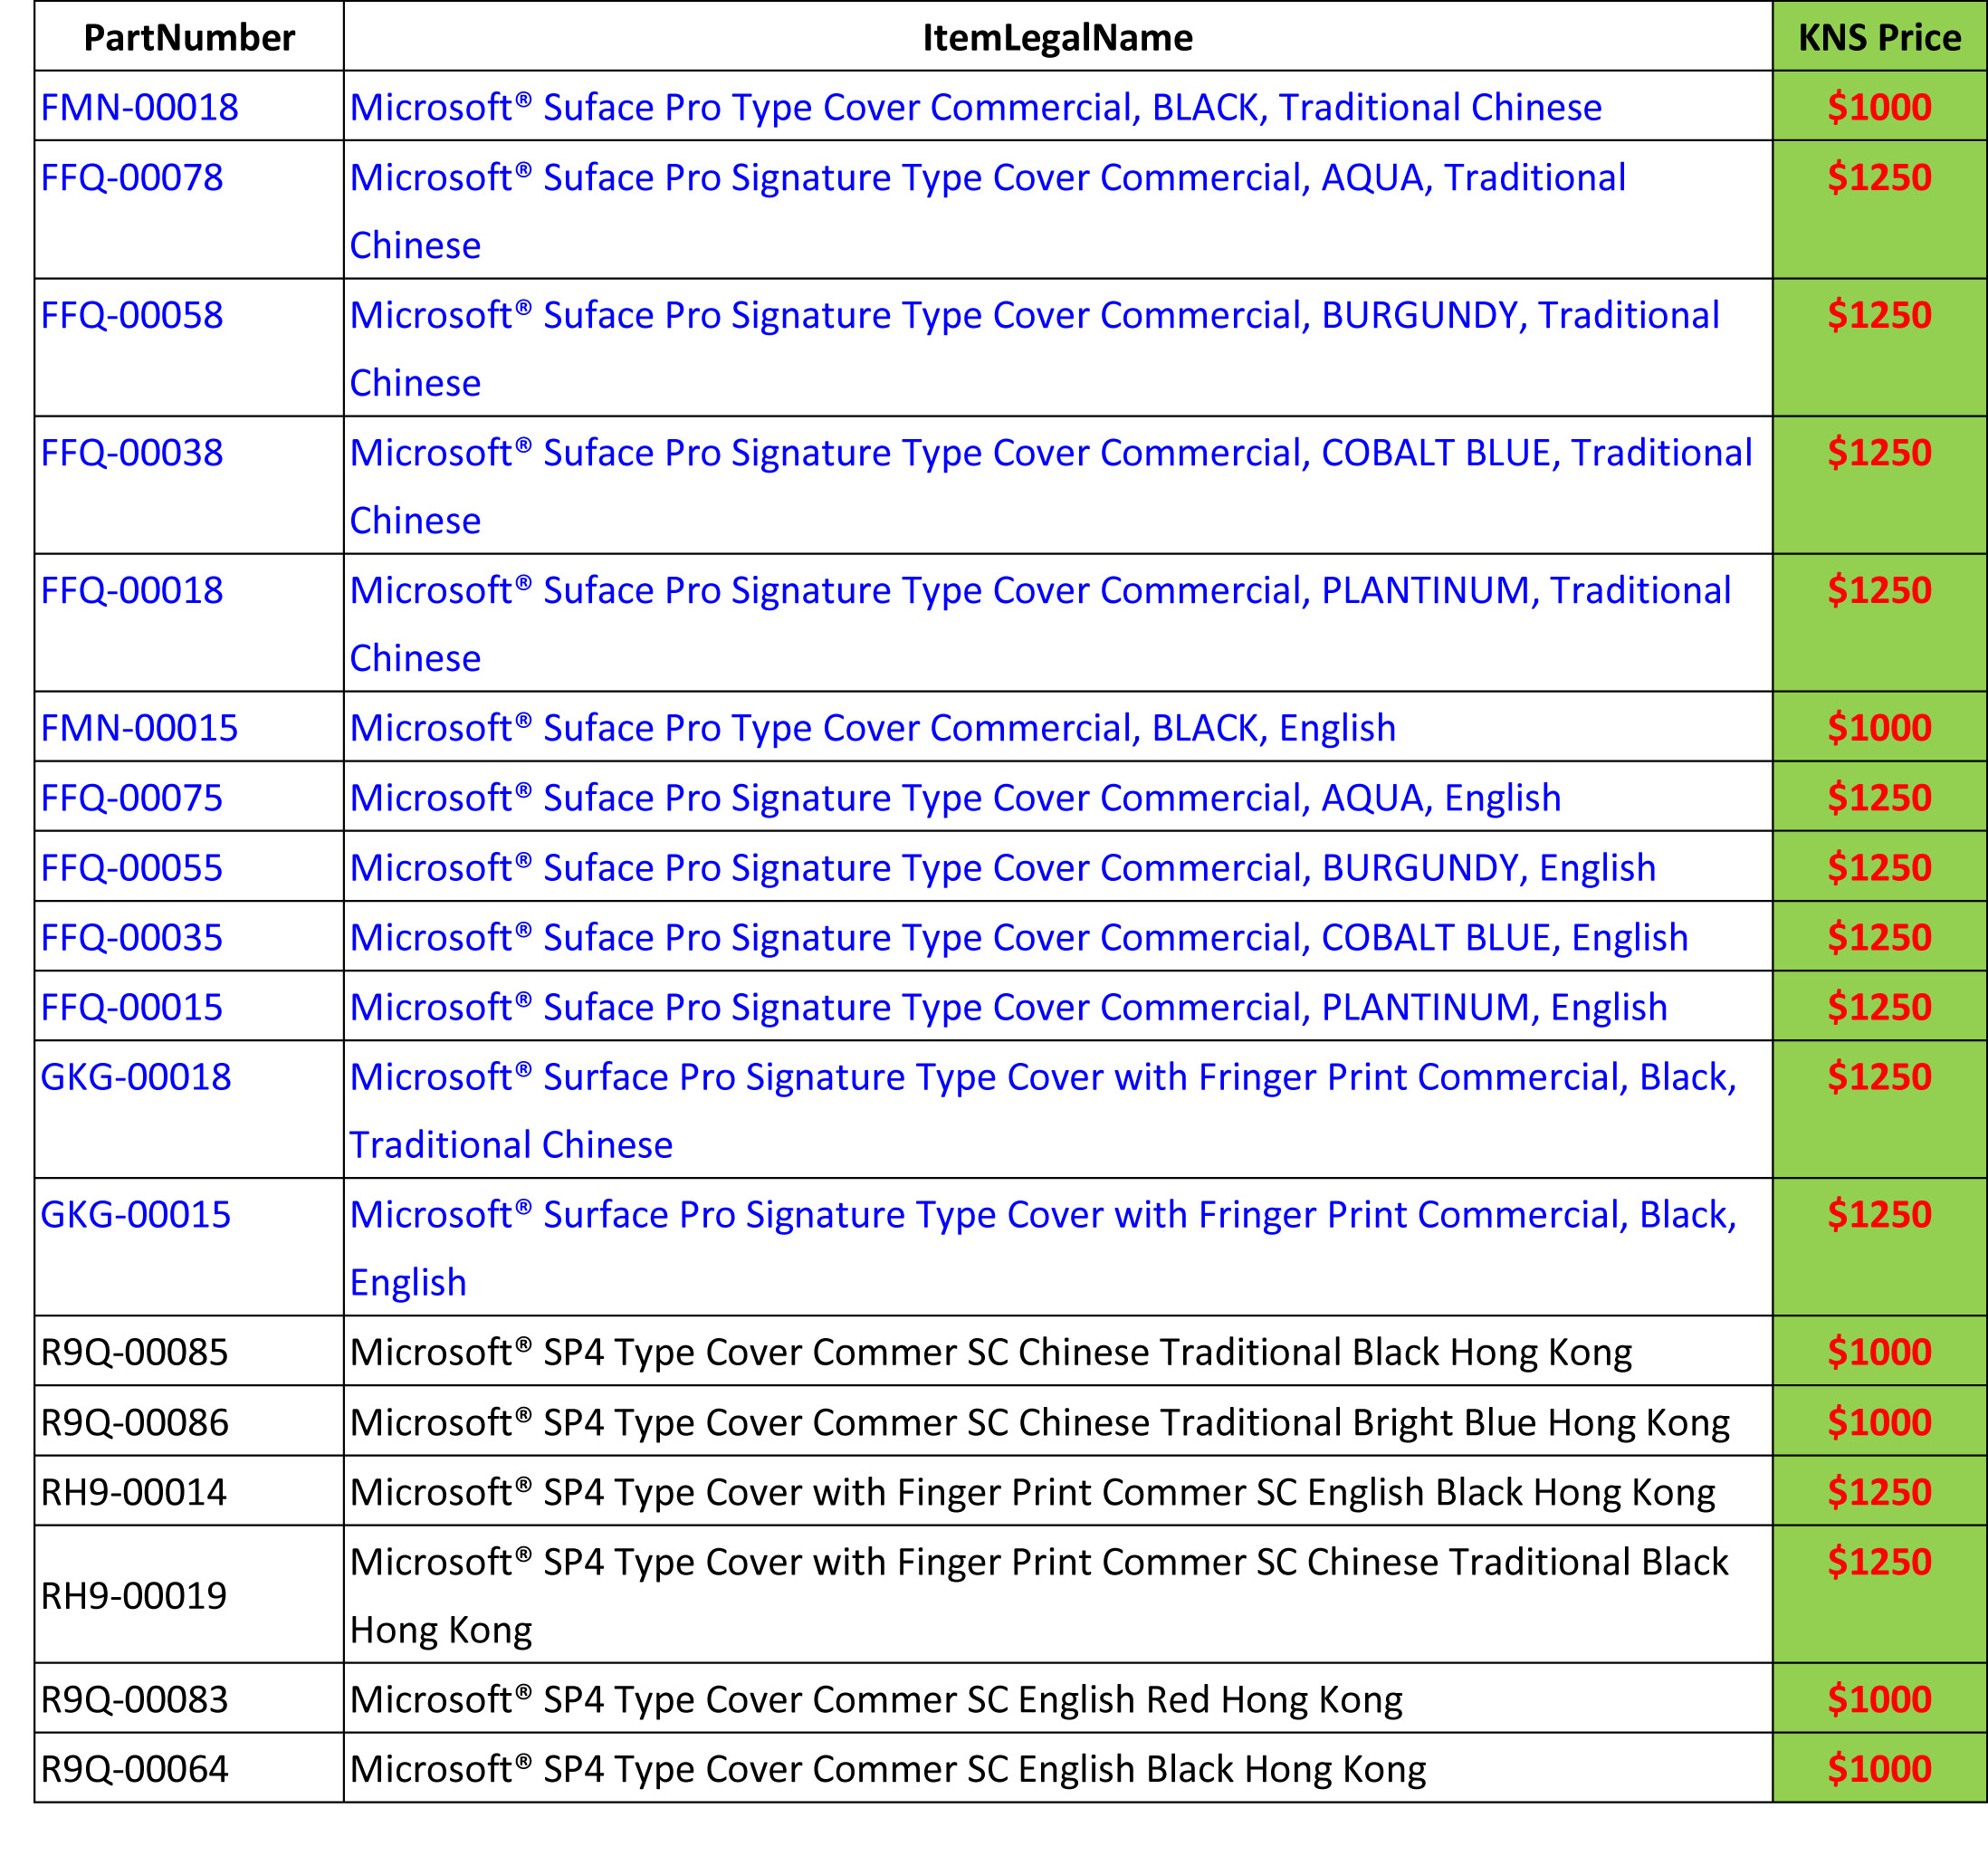Click the $1250 price for RH9-00014
1988x1875 pixels.
(x=1879, y=1492)
